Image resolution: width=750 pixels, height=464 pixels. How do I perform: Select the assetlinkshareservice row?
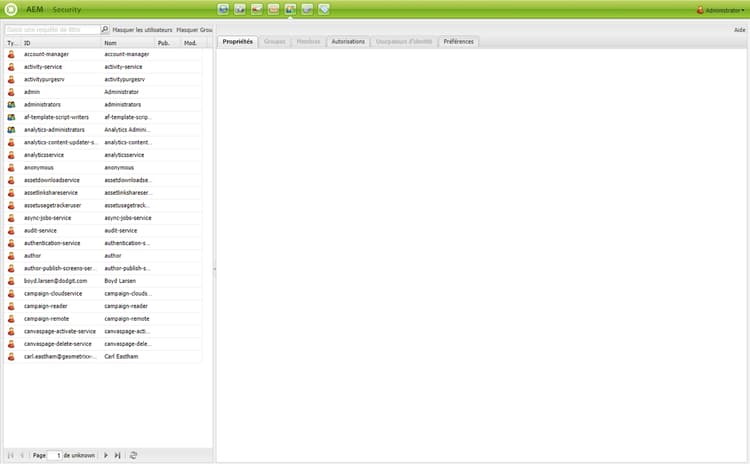pyautogui.click(x=103, y=193)
